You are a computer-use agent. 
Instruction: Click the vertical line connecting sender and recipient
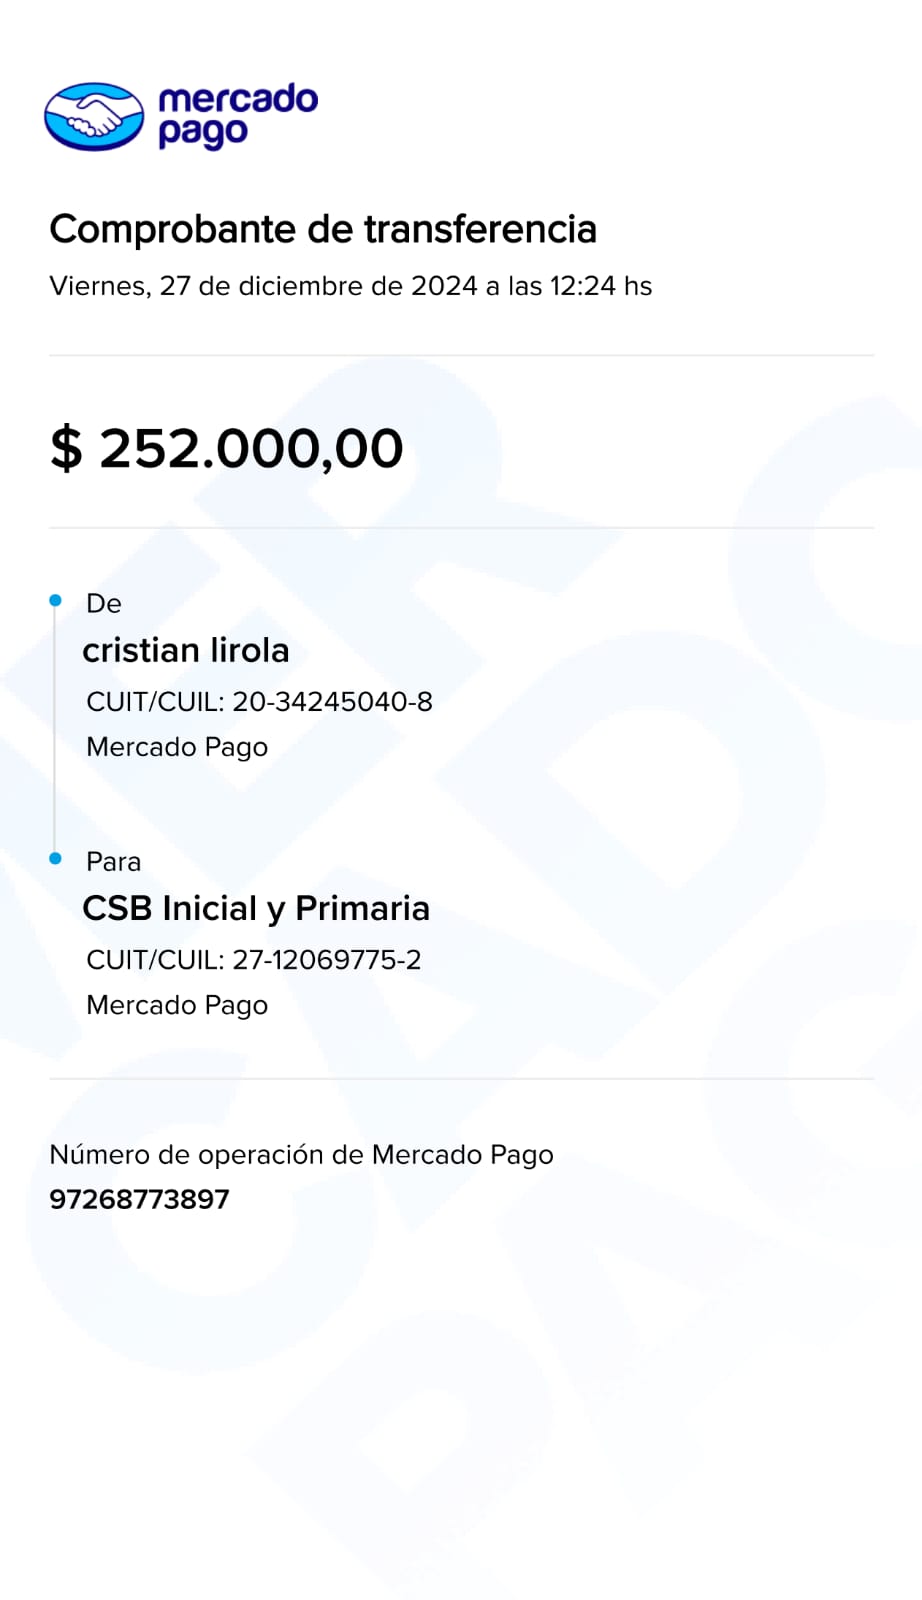tap(55, 730)
